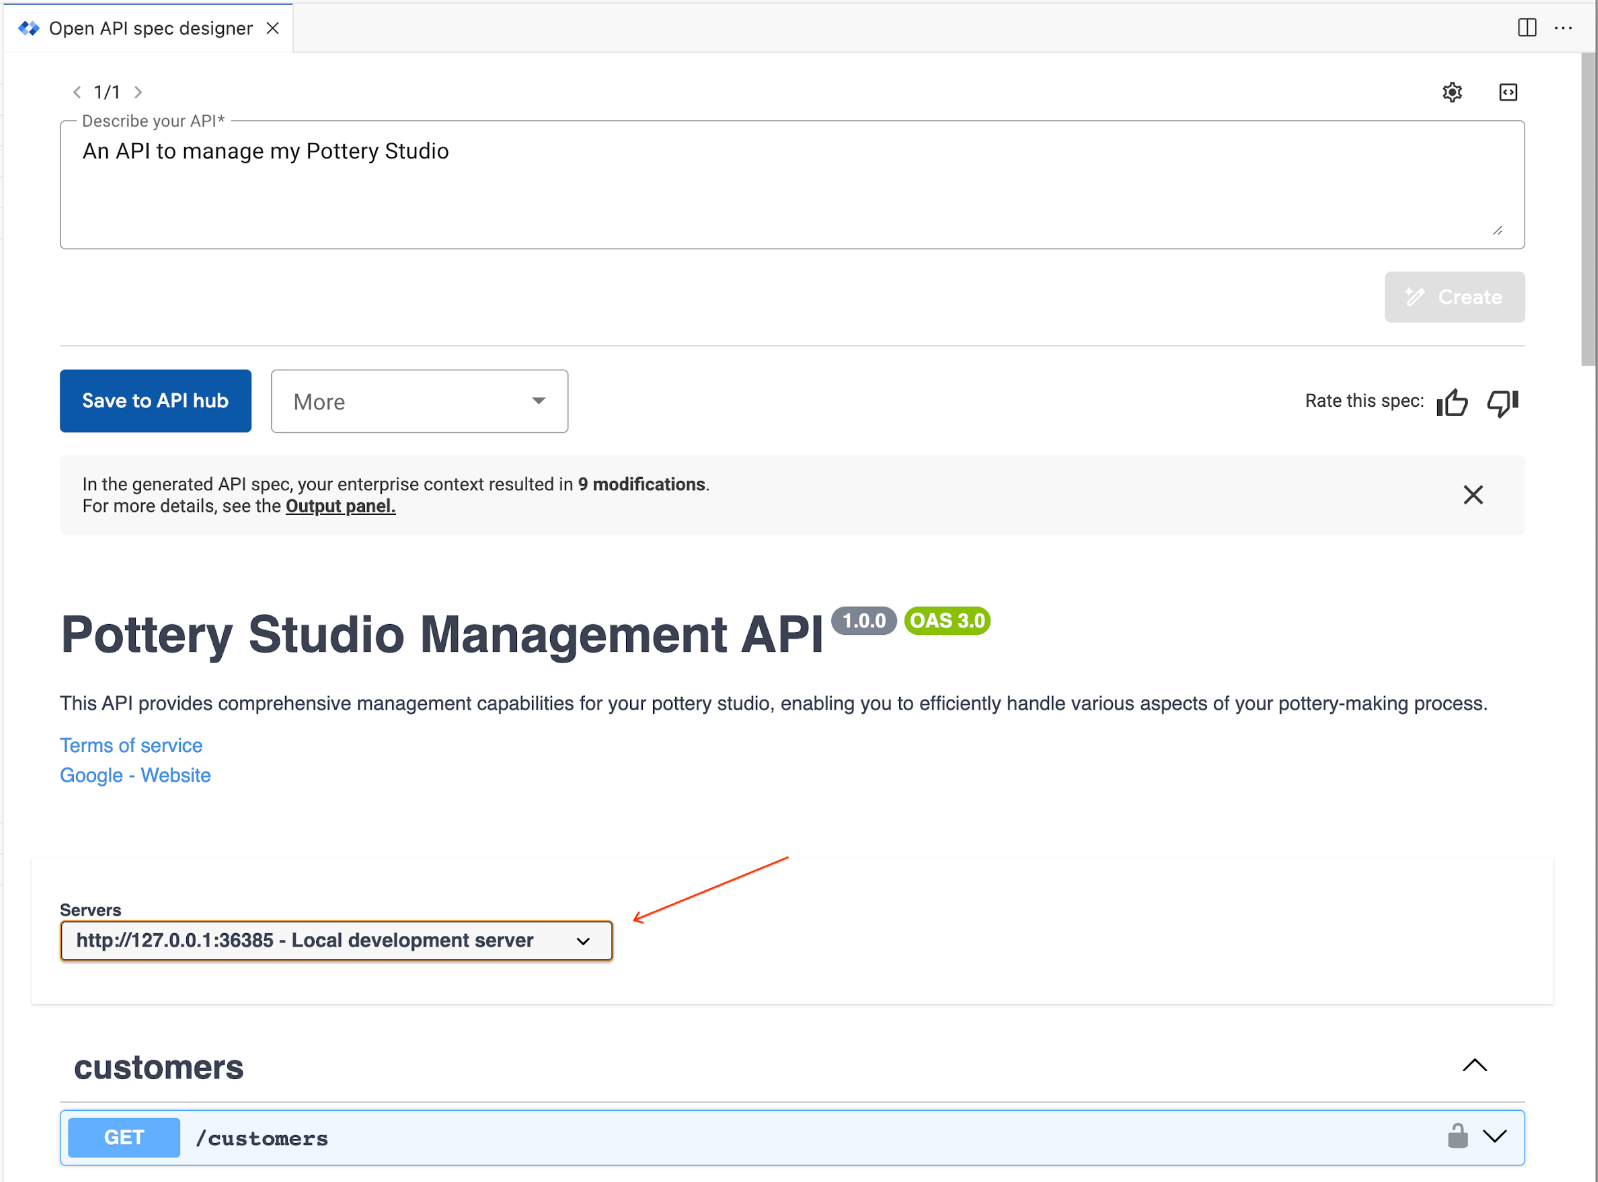
Task: Click the Open API spec designer tab icon
Action: click(x=29, y=28)
